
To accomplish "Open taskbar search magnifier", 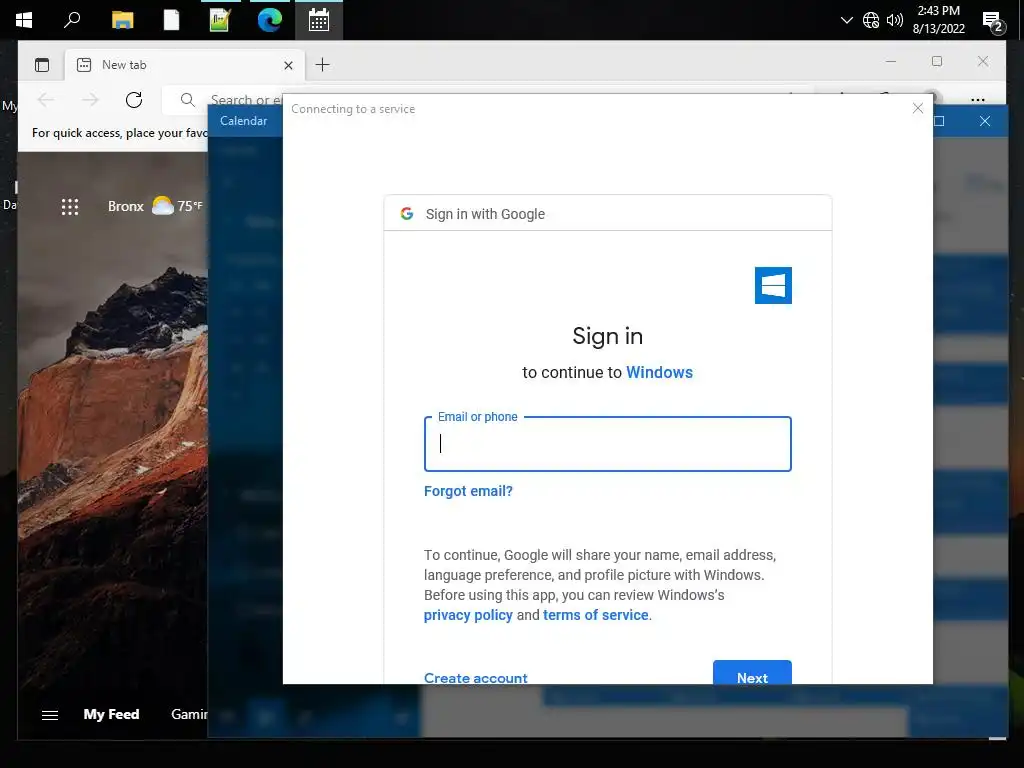I will tap(72, 20).
